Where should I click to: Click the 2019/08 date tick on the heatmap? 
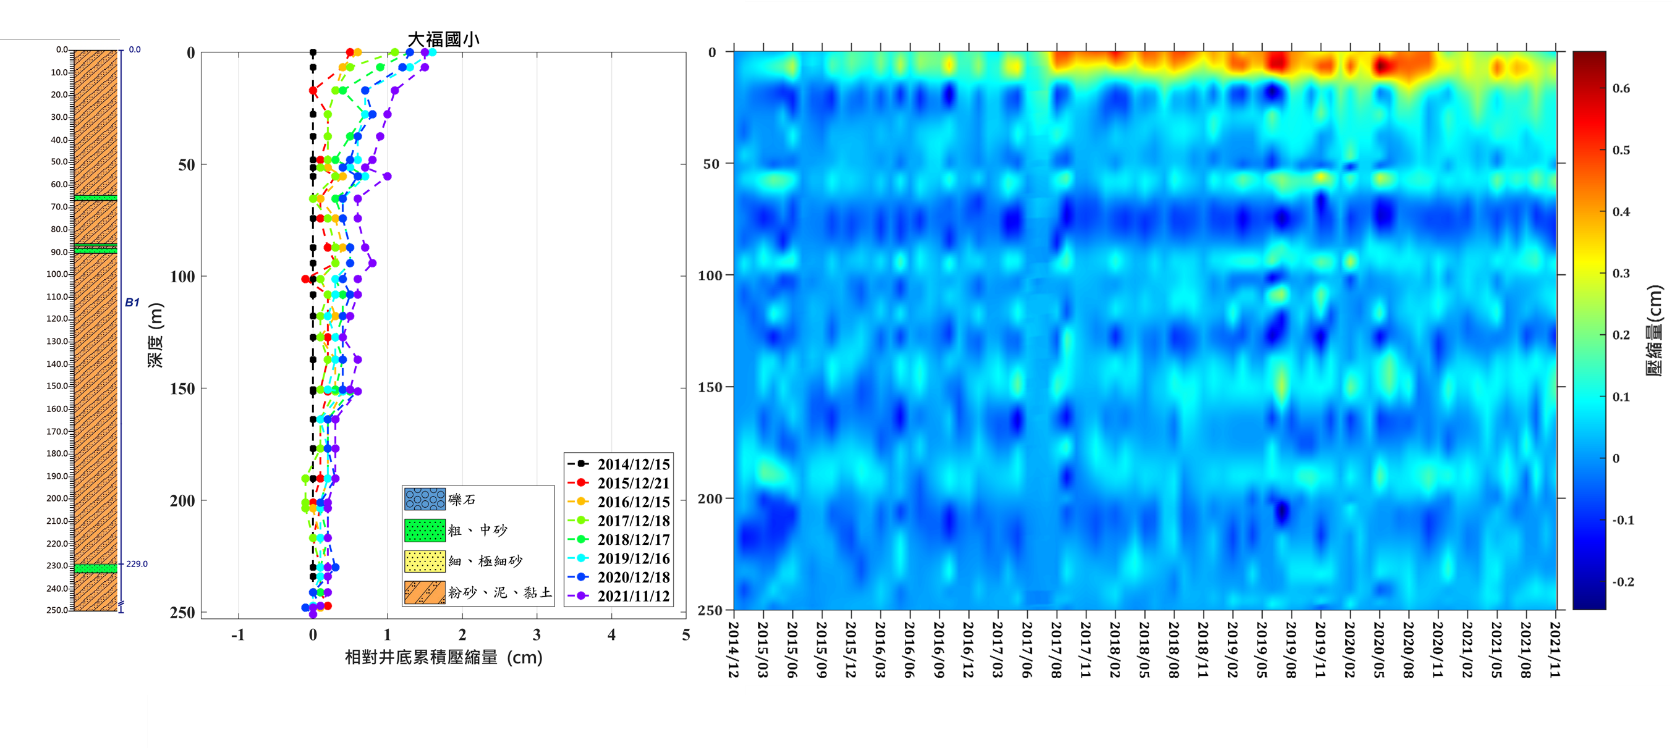point(1290,649)
